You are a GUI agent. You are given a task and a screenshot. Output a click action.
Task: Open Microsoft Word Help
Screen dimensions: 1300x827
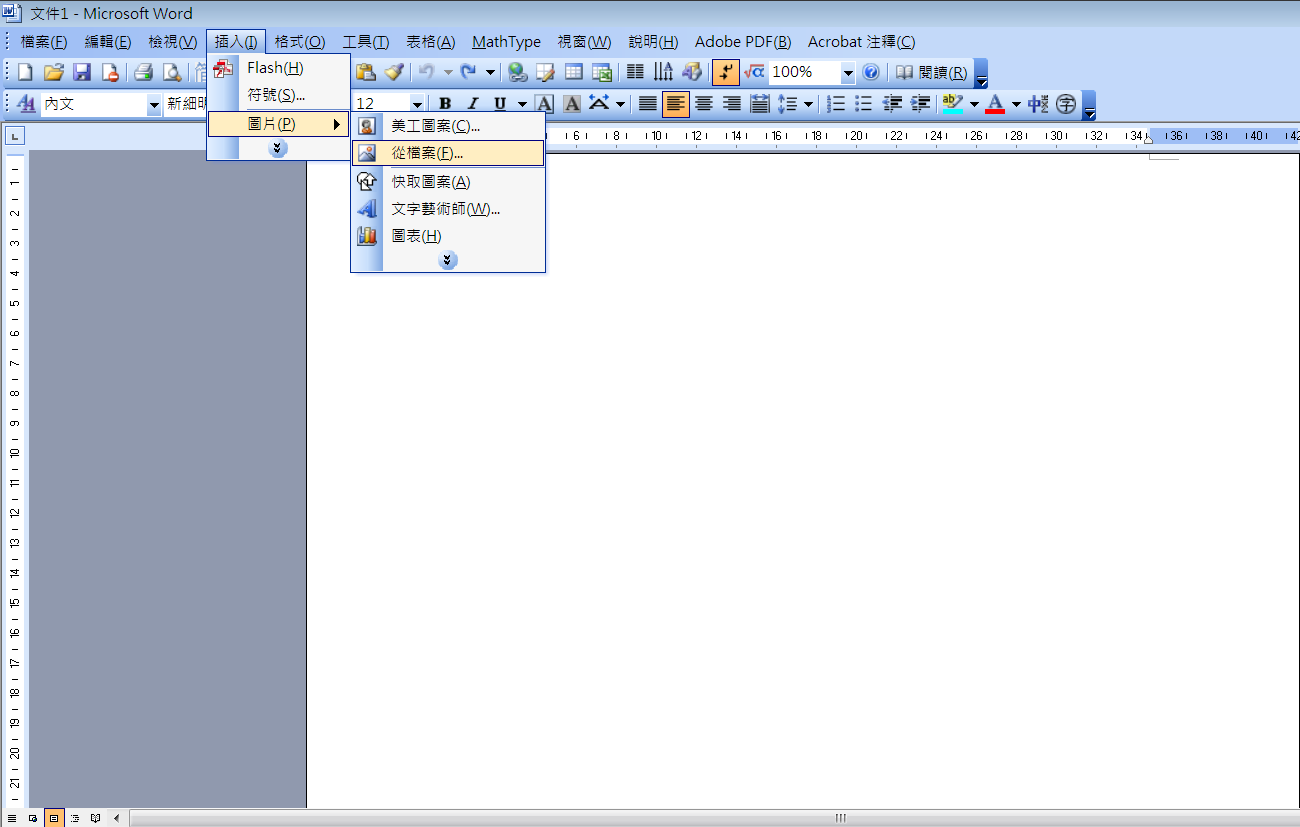871,72
